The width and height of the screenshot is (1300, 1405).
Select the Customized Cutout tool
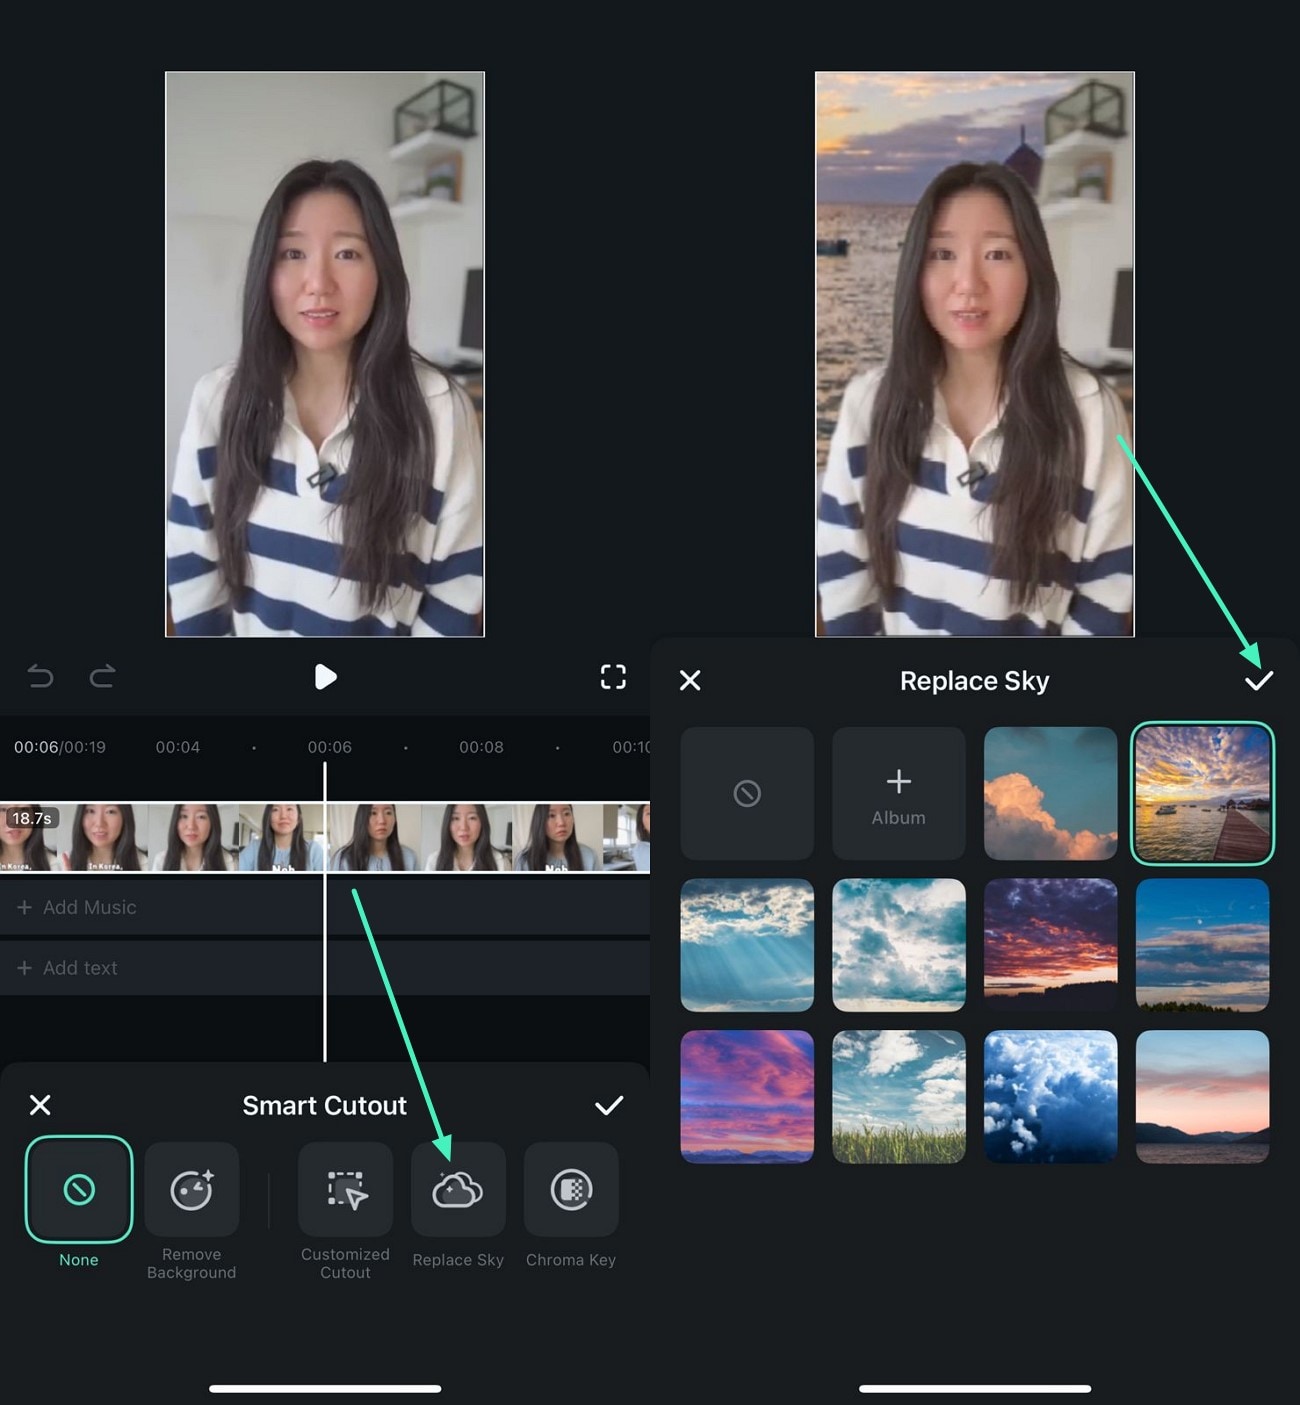345,1190
